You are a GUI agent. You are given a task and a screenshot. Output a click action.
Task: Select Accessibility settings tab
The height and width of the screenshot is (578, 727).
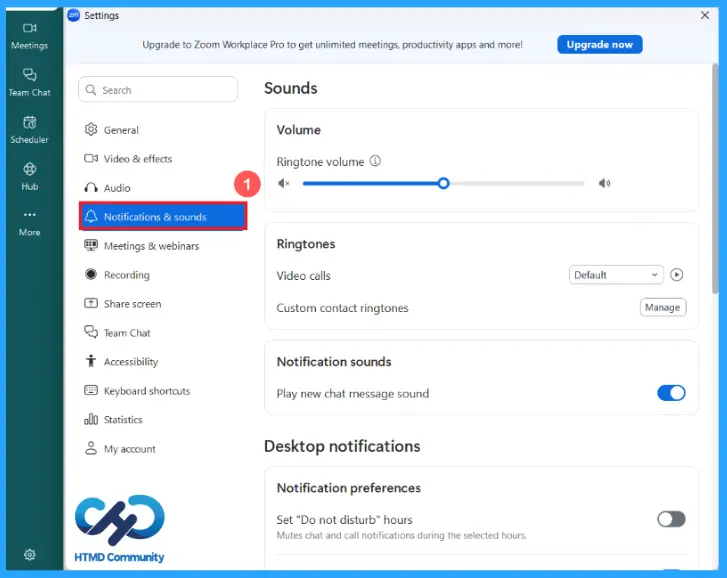(x=162, y=361)
